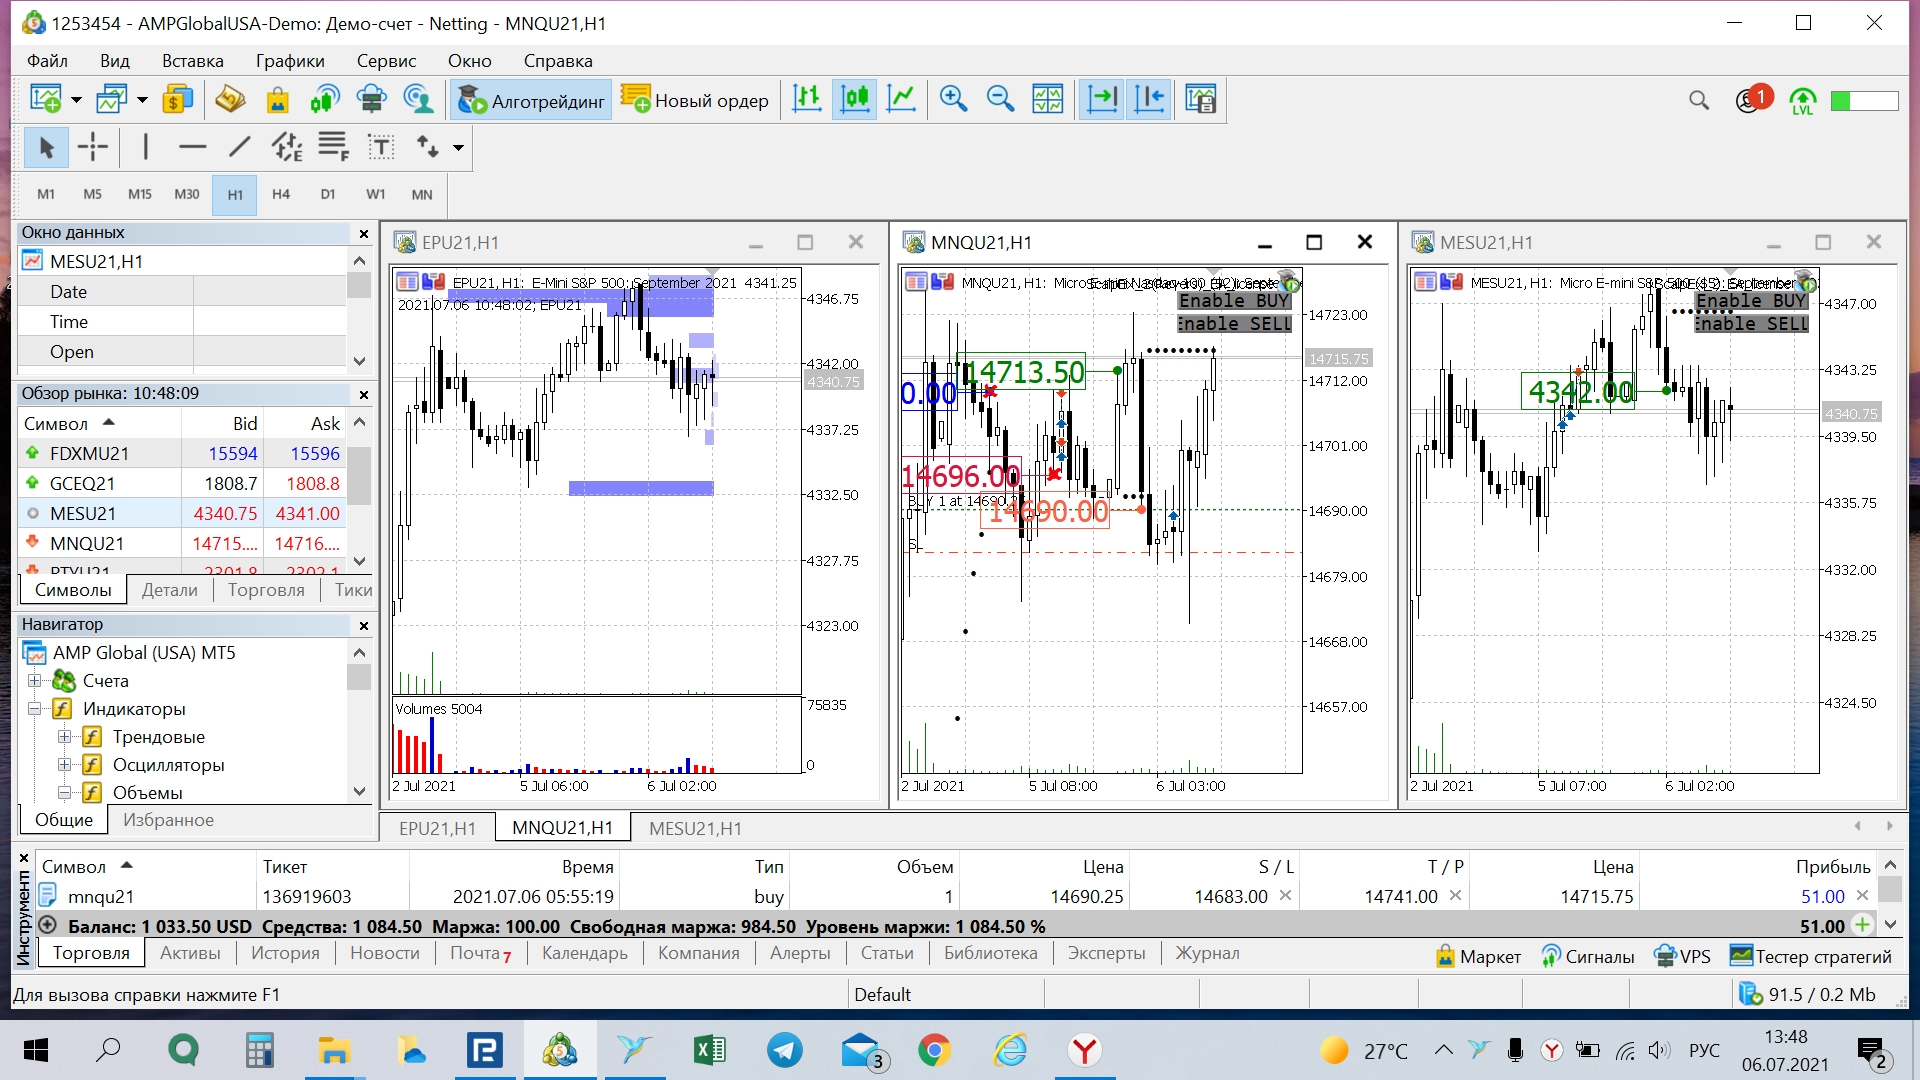The height and width of the screenshot is (1080, 1920).
Task: Open Тестер стратегий link
Action: 1811,956
